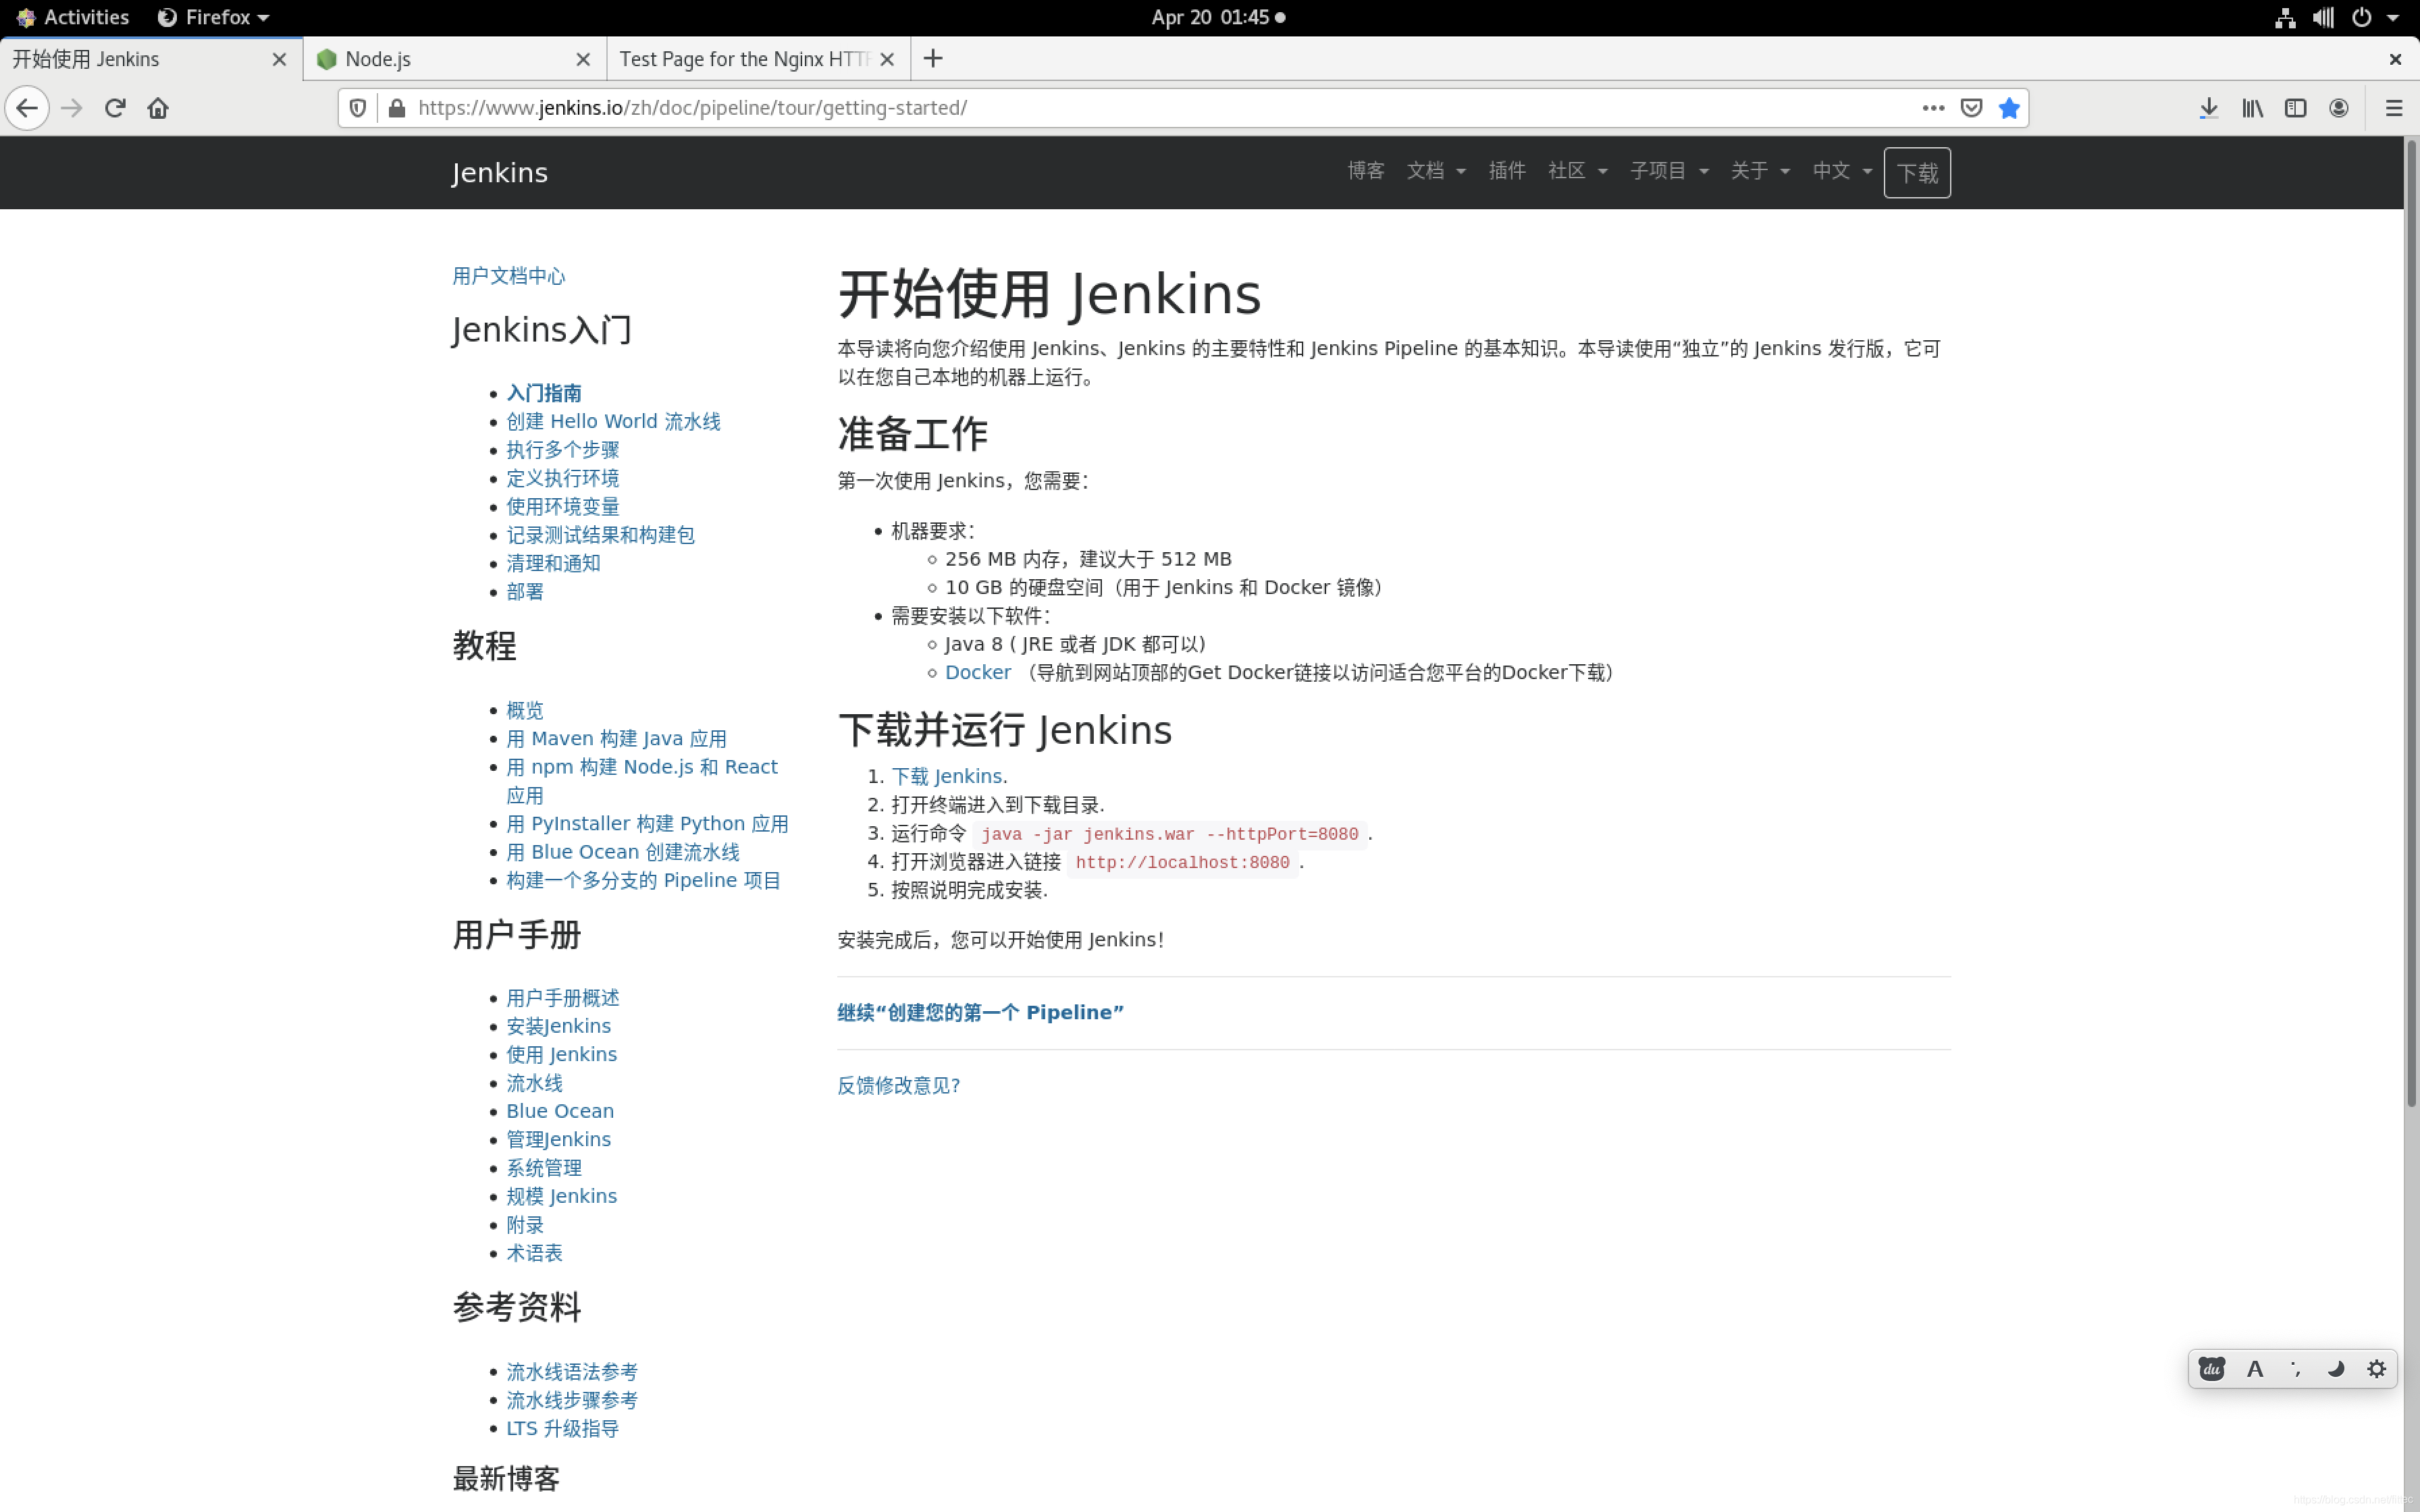
Task: Open the volume control in top bar
Action: pos(2323,17)
